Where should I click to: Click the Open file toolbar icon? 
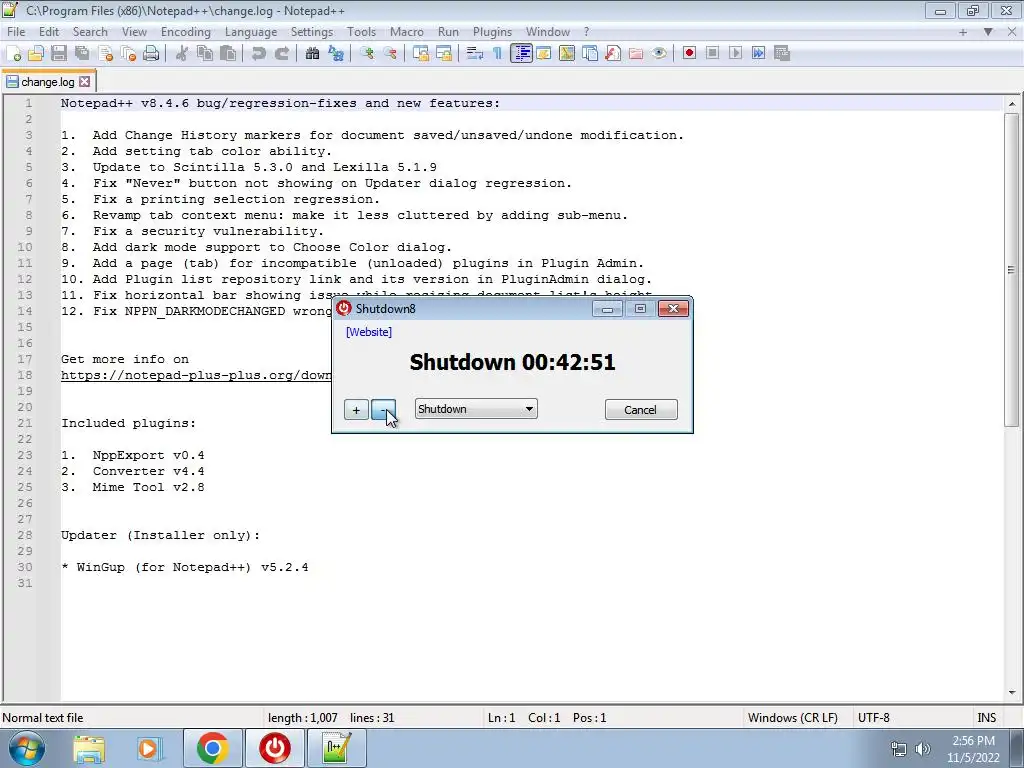pyautogui.click(x=36, y=54)
